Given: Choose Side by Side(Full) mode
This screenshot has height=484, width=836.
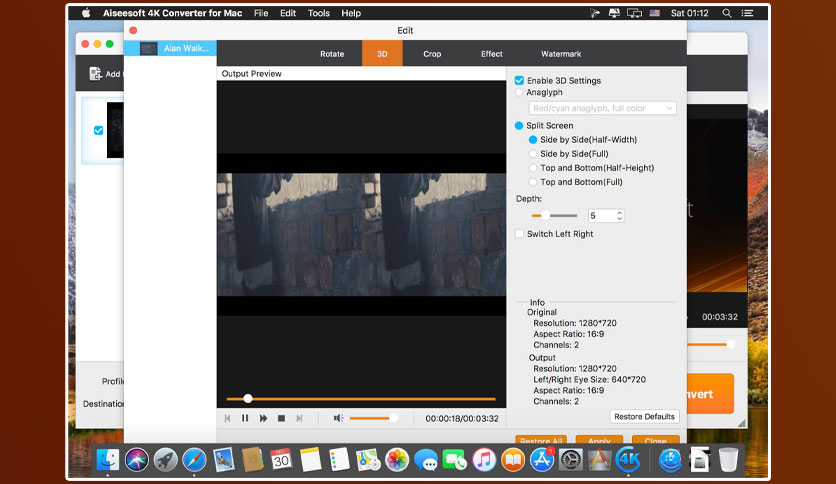Looking at the screenshot, I should coord(533,154).
